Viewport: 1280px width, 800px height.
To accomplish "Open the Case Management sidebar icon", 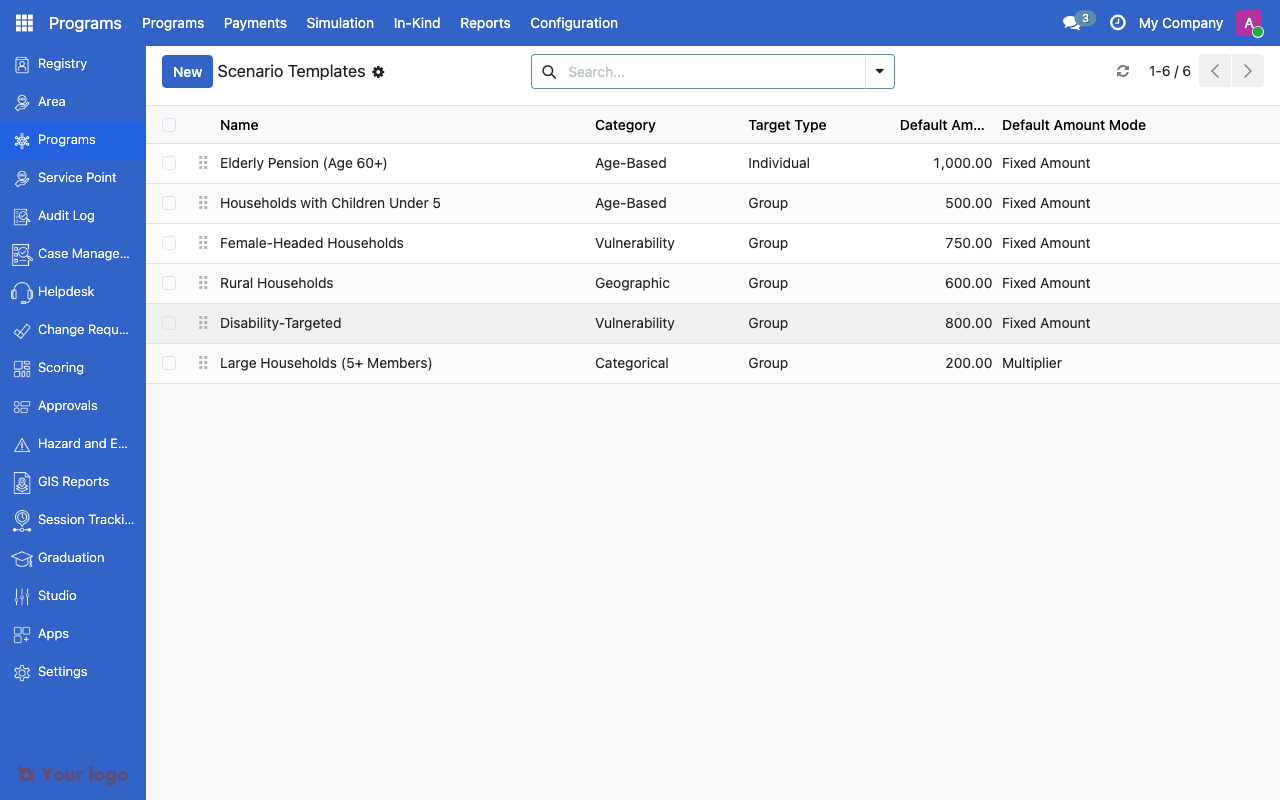I will [22, 254].
